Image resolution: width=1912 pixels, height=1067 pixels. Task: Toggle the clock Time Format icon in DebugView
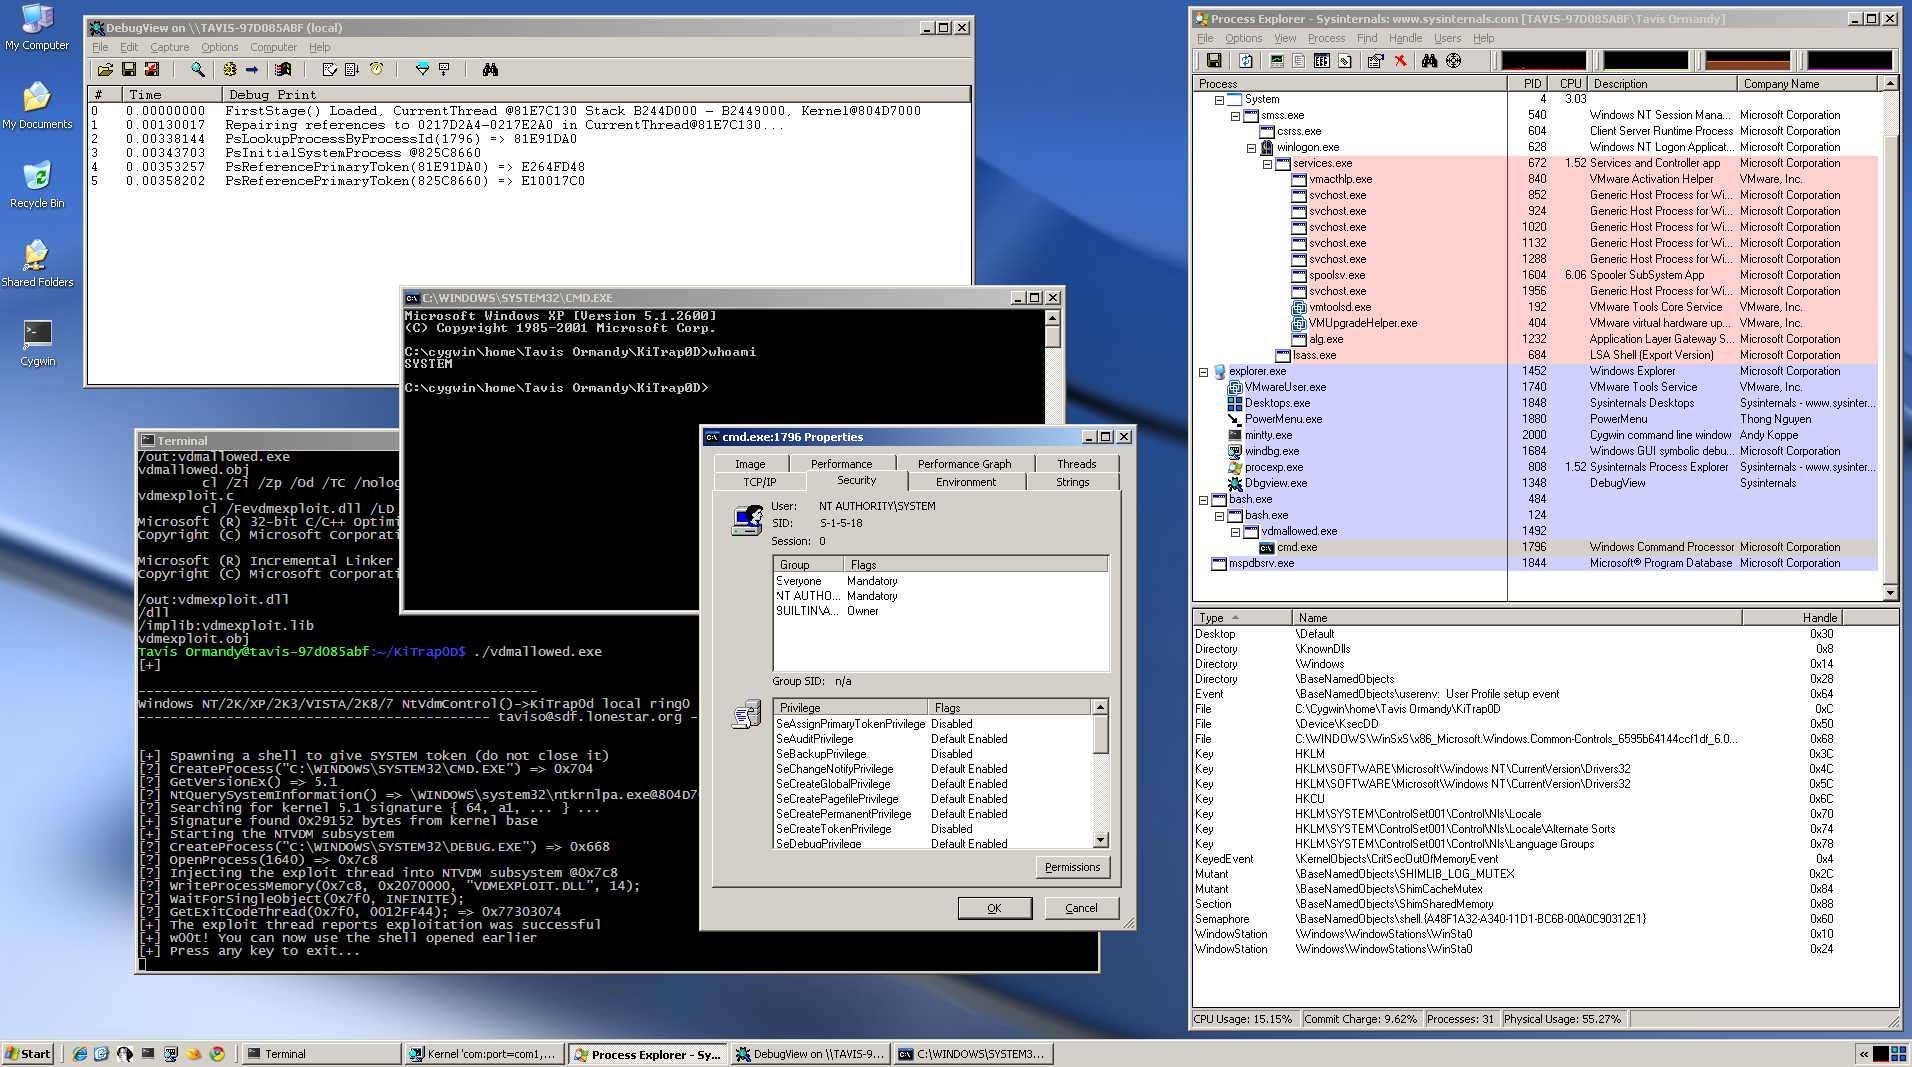click(376, 69)
